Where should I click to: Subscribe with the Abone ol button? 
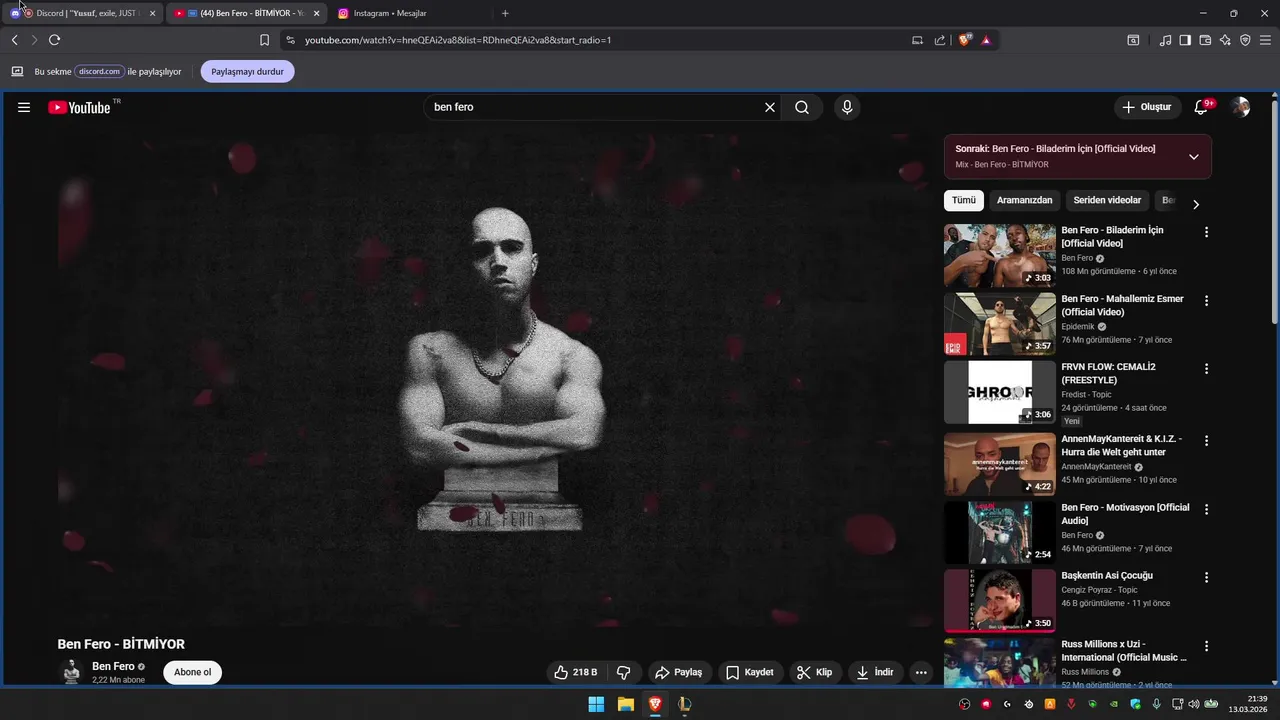click(x=192, y=672)
